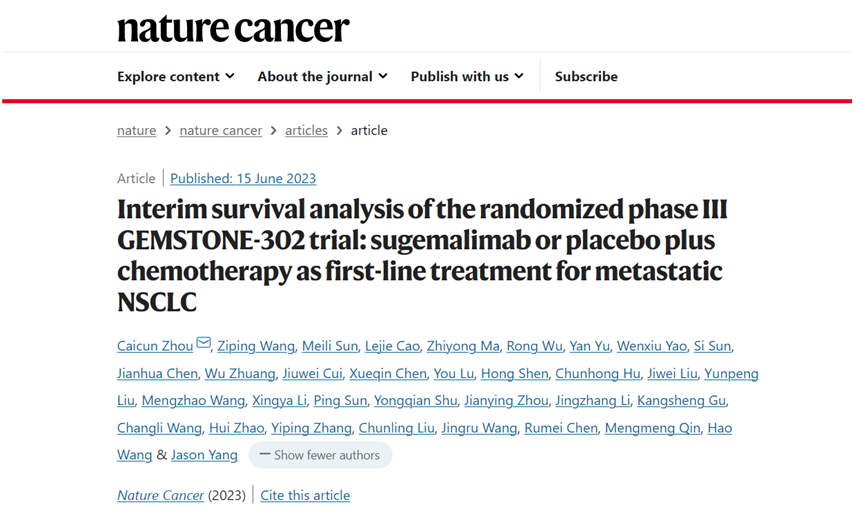856x527 pixels.
Task: Open author Jason Yang's details
Action: click(204, 455)
